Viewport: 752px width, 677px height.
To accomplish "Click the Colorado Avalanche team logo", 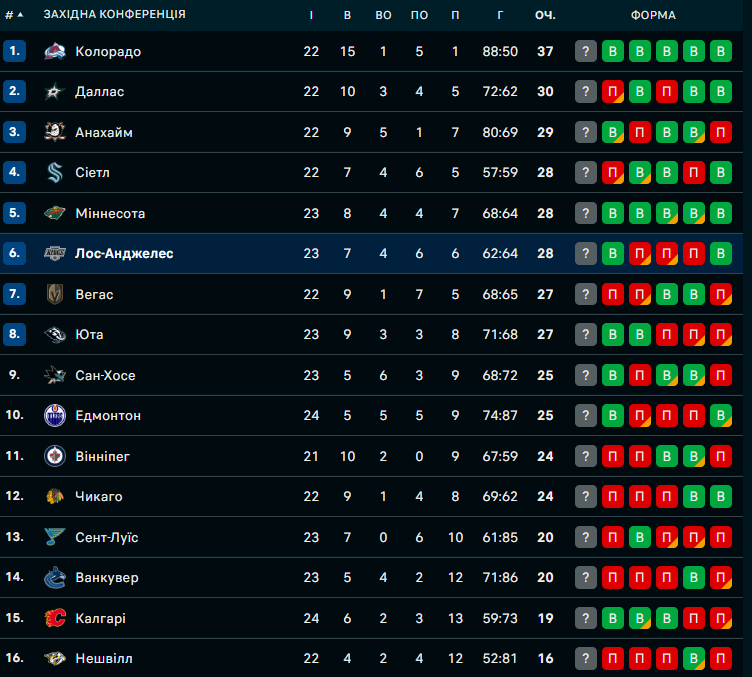I will point(55,51).
